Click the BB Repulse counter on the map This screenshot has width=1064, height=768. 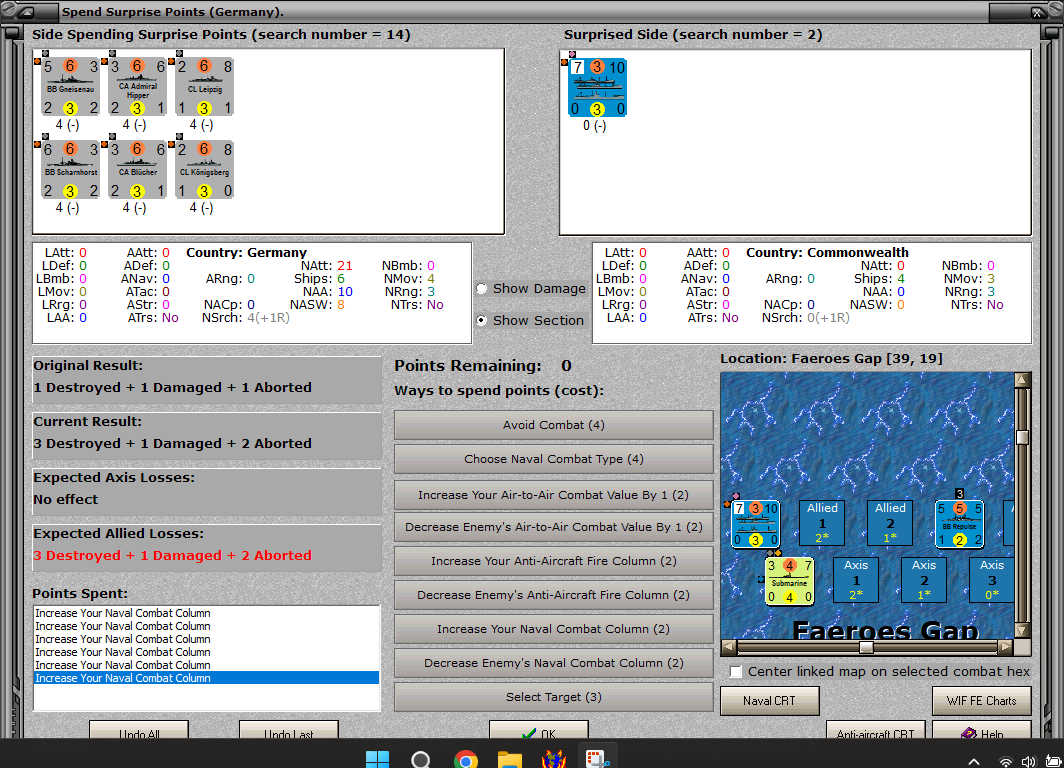(x=959, y=524)
